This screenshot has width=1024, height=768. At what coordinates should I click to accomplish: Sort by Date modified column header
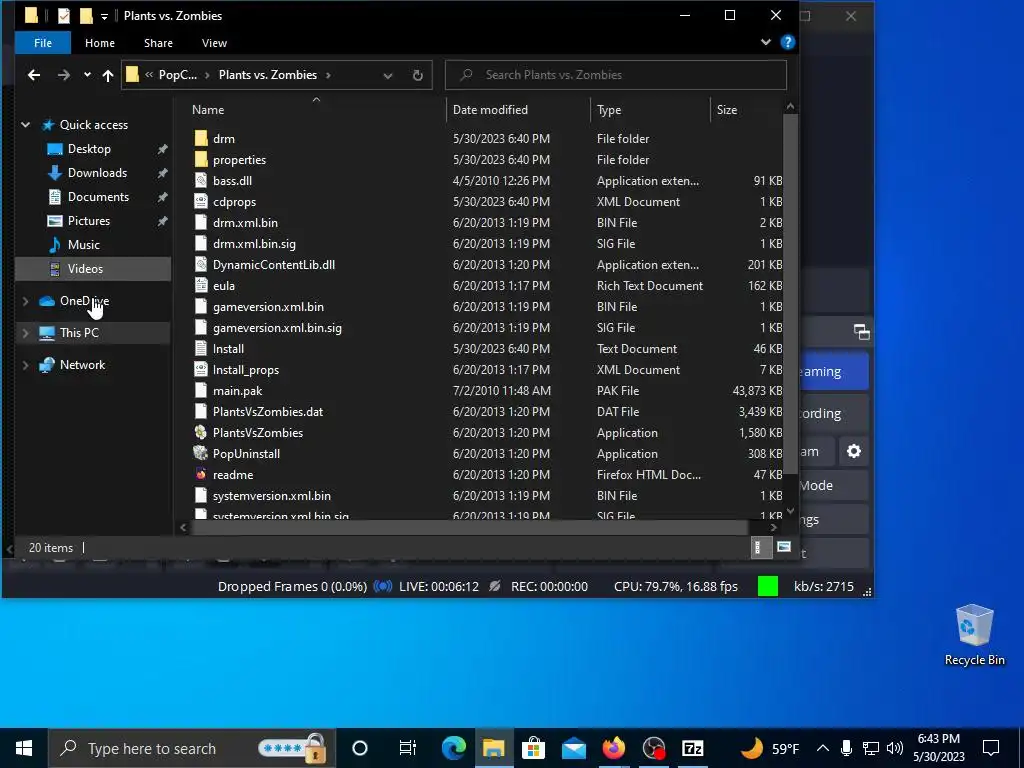click(x=519, y=110)
